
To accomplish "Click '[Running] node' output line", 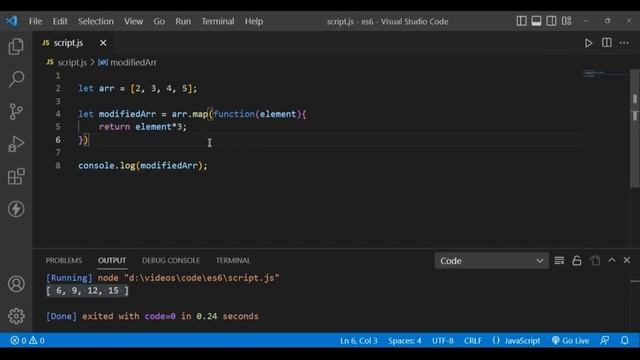I will [x=162, y=278].
